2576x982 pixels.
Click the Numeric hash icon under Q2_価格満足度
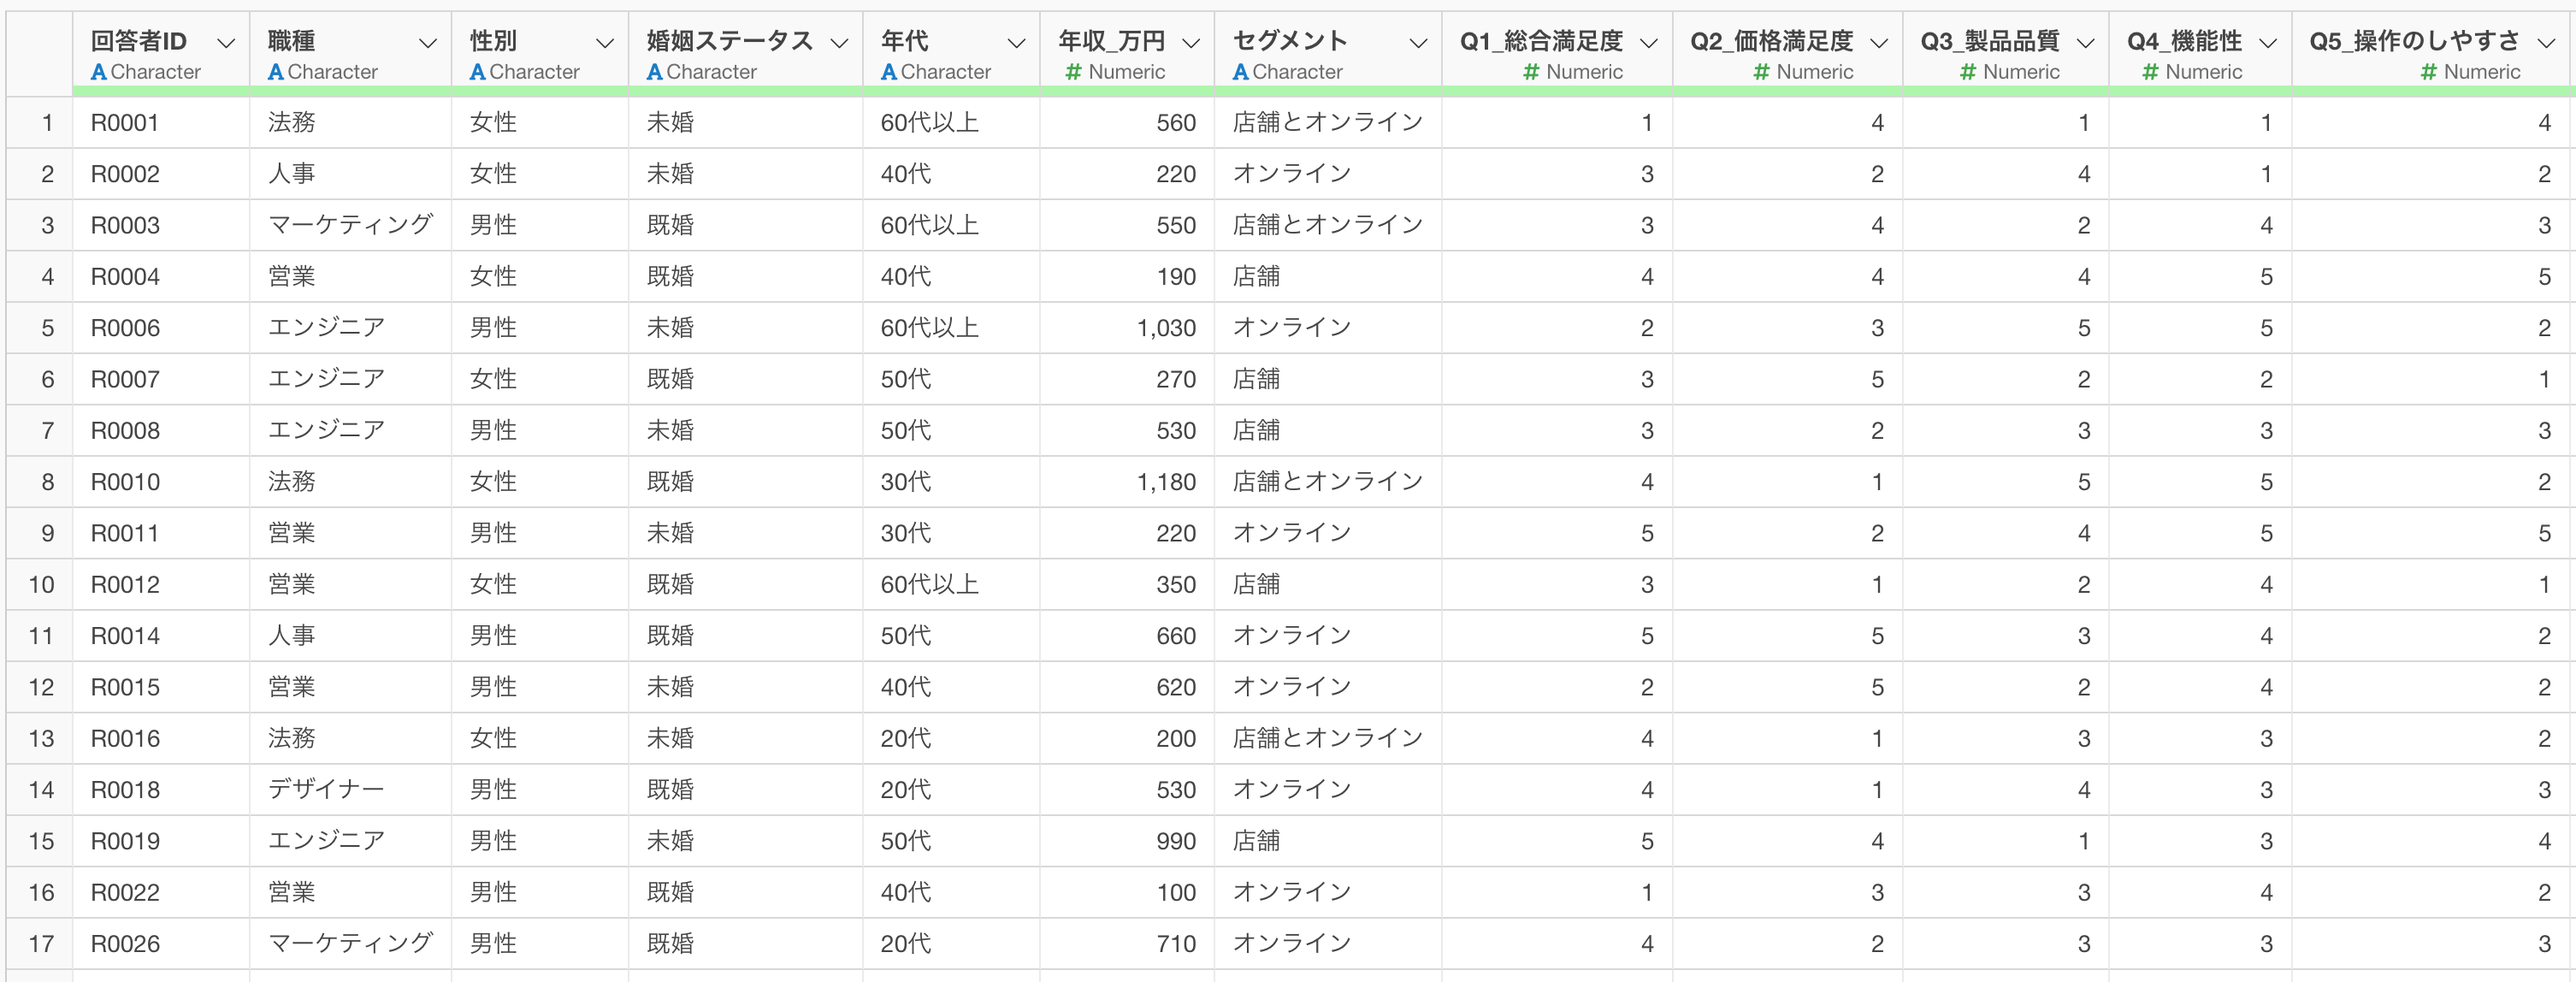tap(1761, 72)
